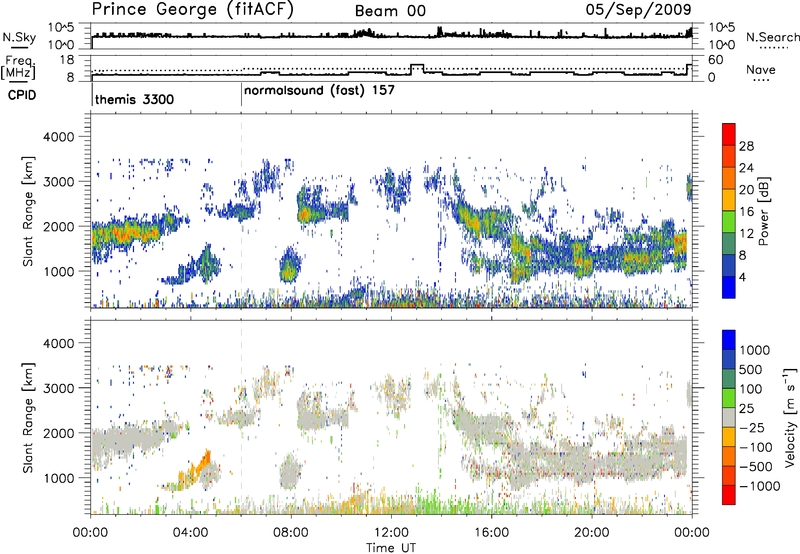Click the red -1000 m/s Velocity swatch

(x=729, y=495)
